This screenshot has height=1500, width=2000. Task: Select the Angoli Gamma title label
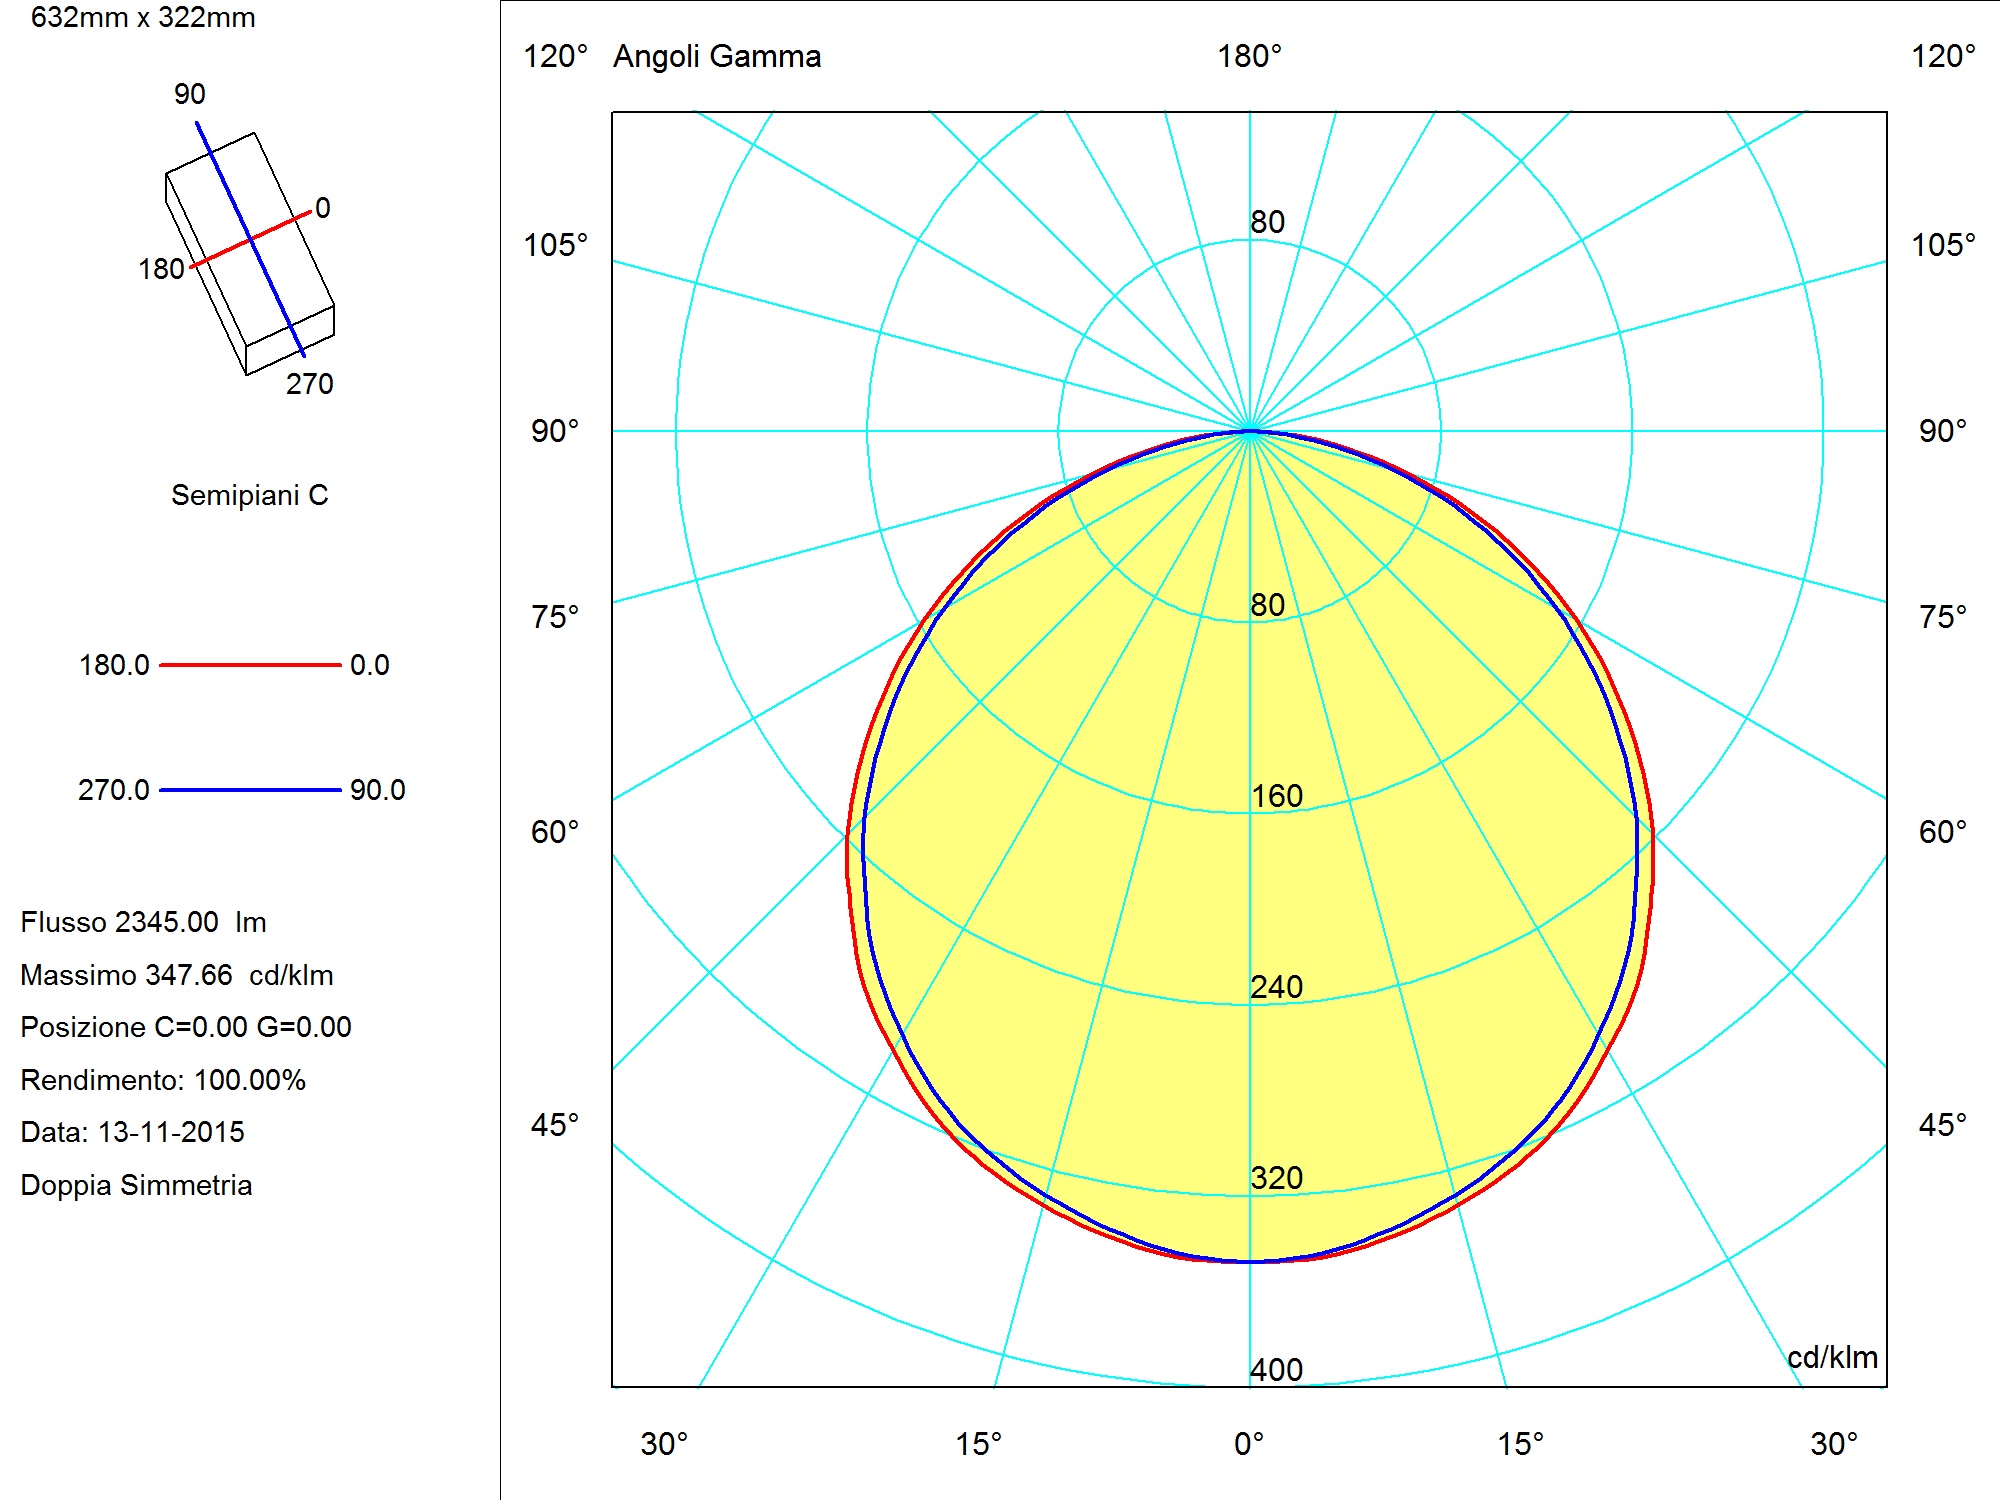click(x=717, y=57)
